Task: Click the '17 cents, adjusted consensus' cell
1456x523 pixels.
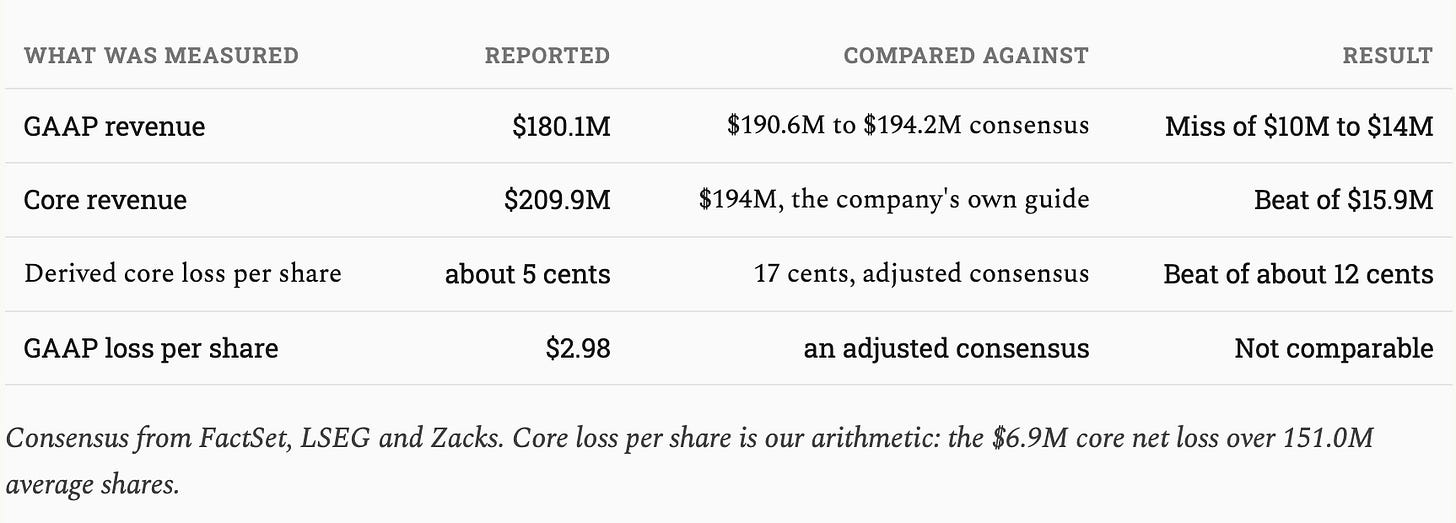Action: click(922, 273)
